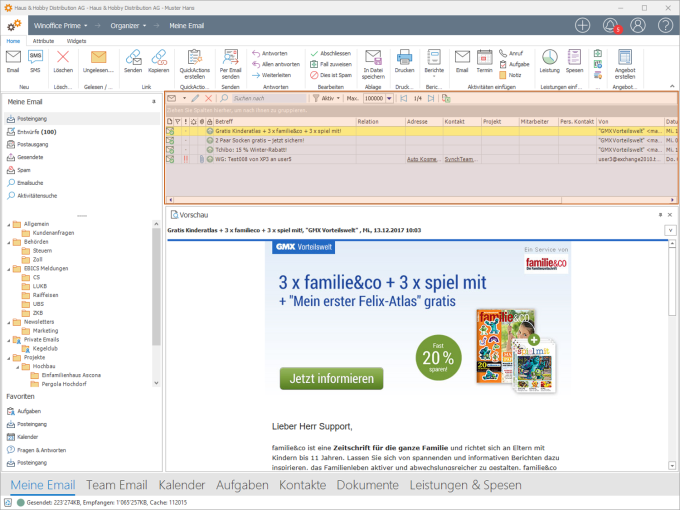The image size is (680, 510).
Task: Select email 'Tchibo: 15 % Winter-Rabatt!'
Action: click(x=251, y=150)
